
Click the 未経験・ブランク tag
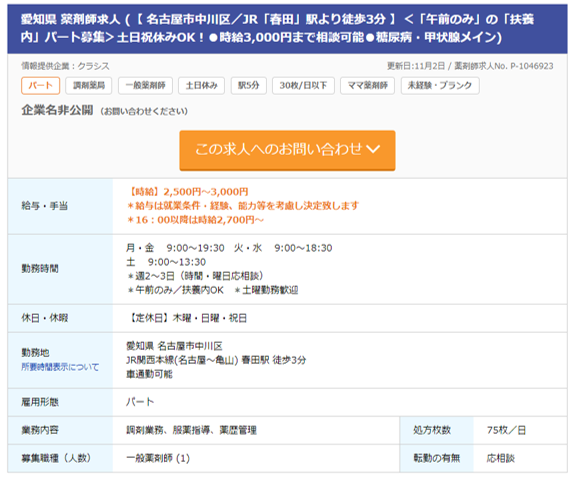440,86
